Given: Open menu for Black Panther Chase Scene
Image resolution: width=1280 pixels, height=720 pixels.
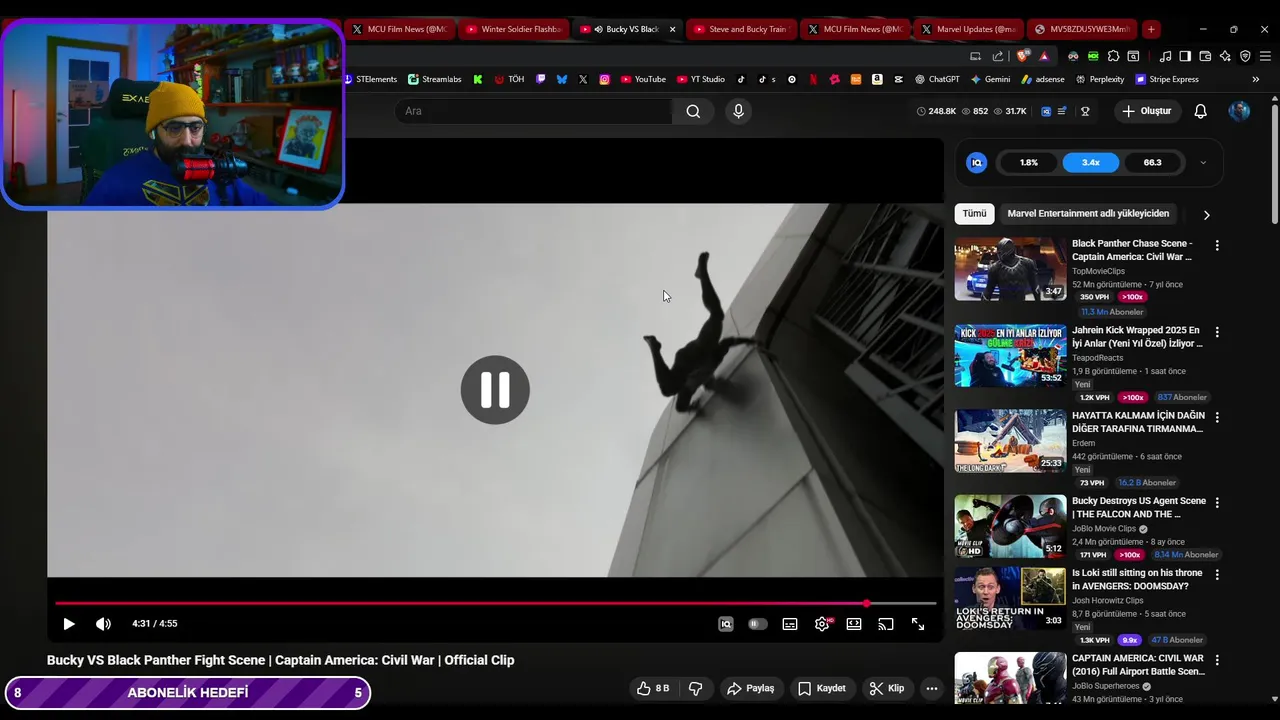Looking at the screenshot, I should click(x=1217, y=245).
